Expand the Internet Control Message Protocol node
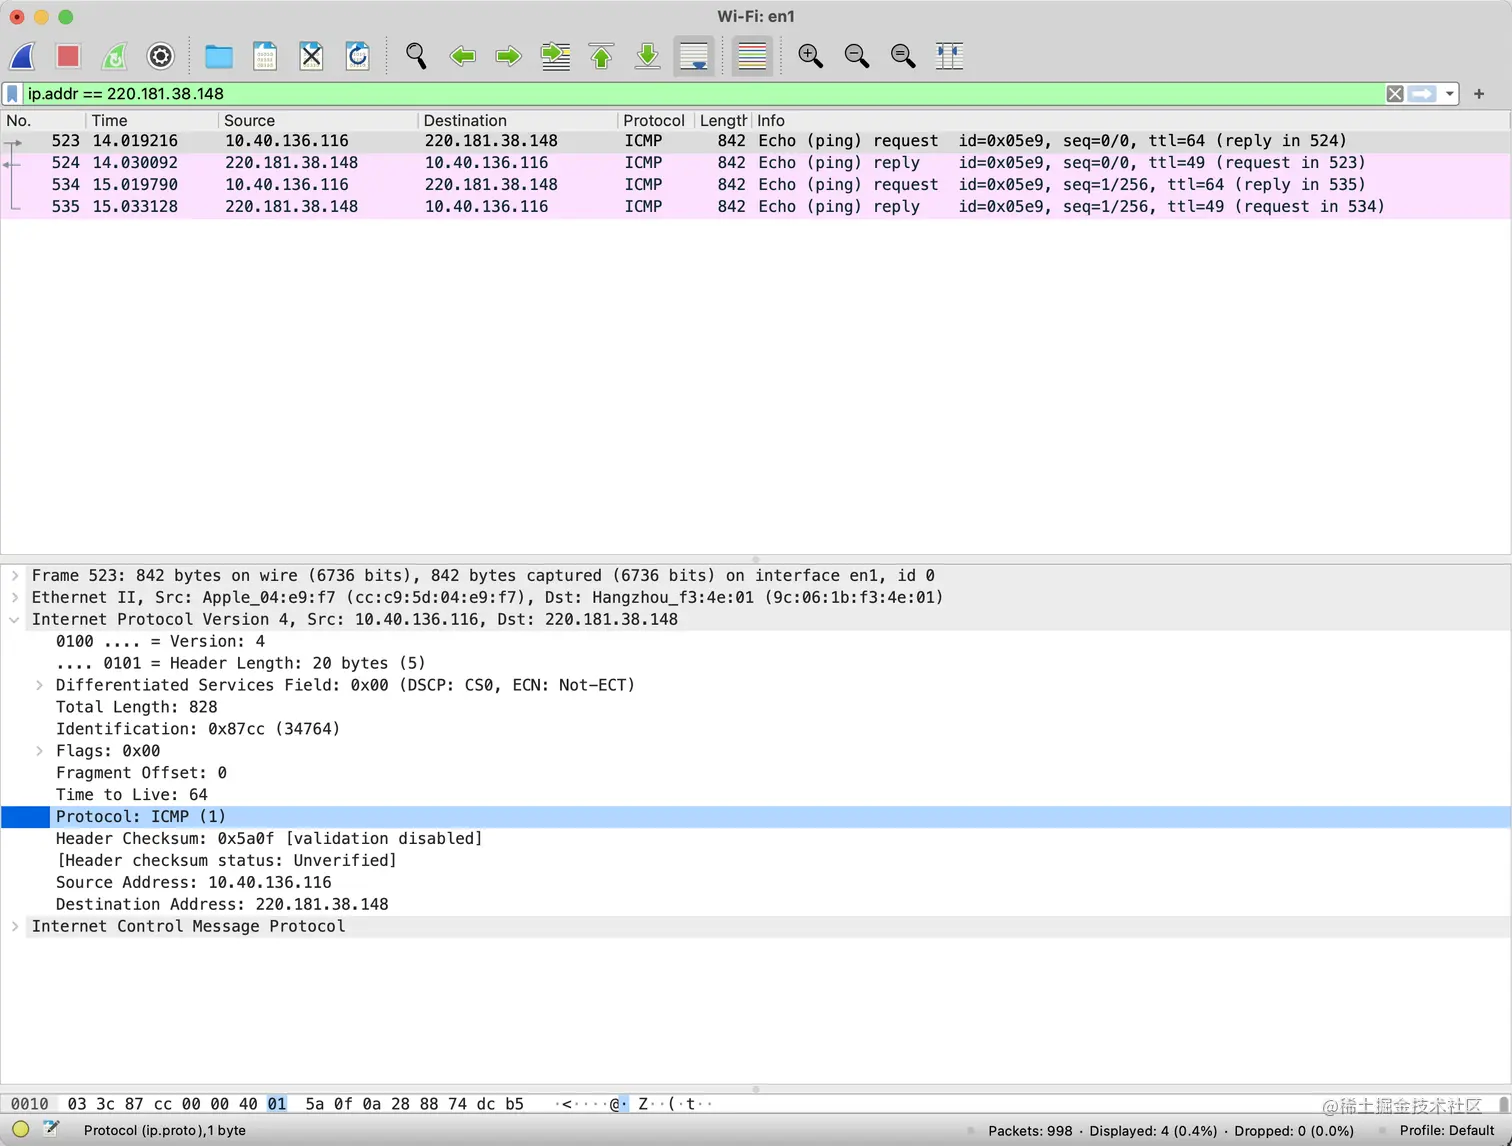This screenshot has height=1146, width=1512. tap(15, 927)
